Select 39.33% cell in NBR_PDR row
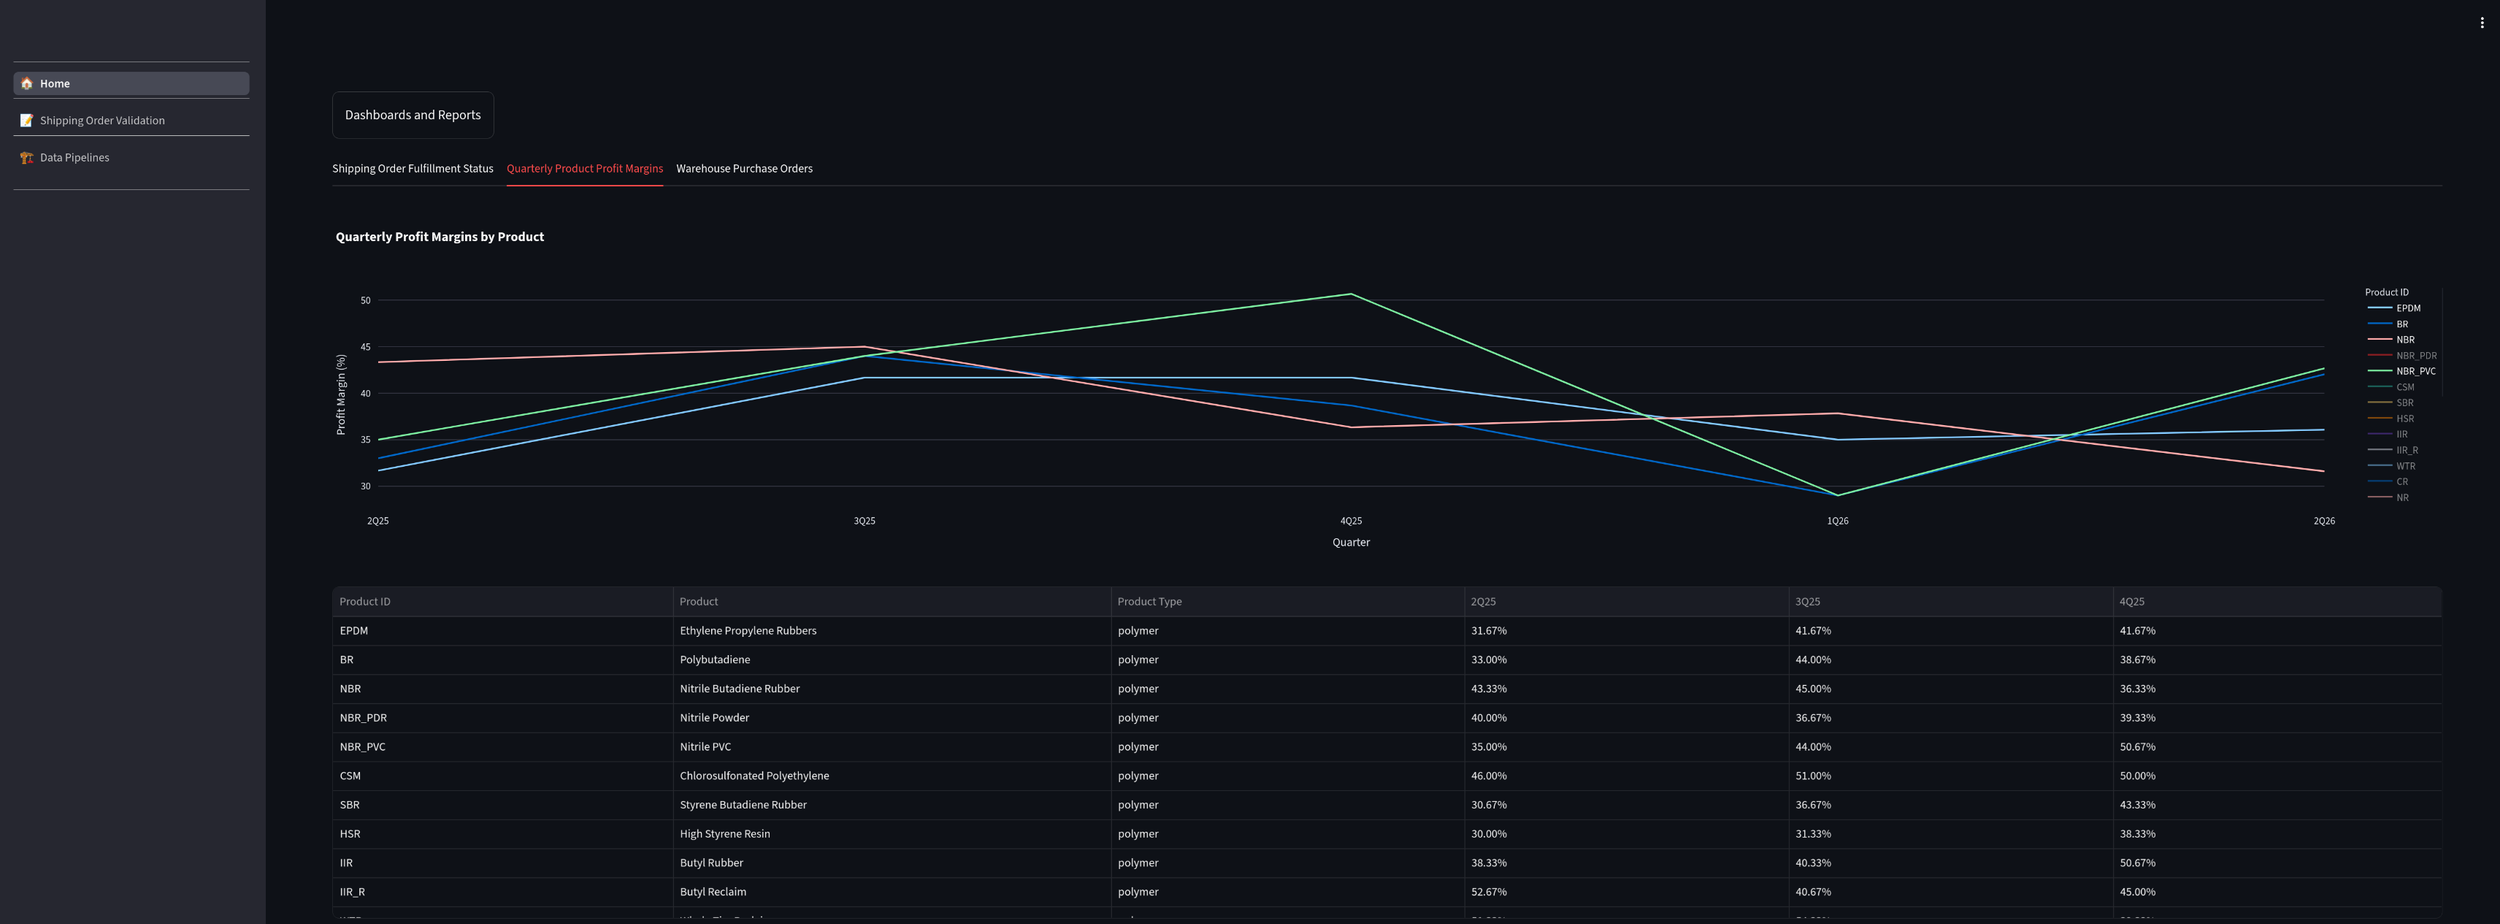The height and width of the screenshot is (924, 2500). pyautogui.click(x=2277, y=718)
